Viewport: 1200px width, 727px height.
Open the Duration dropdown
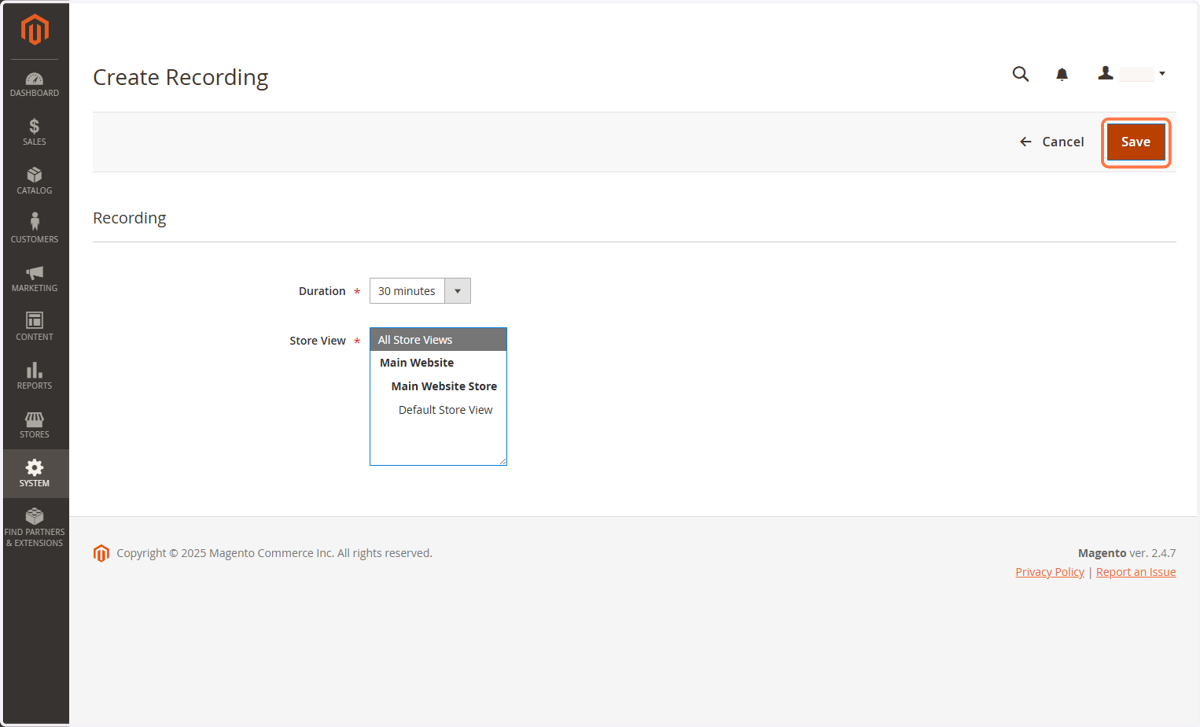tap(420, 291)
